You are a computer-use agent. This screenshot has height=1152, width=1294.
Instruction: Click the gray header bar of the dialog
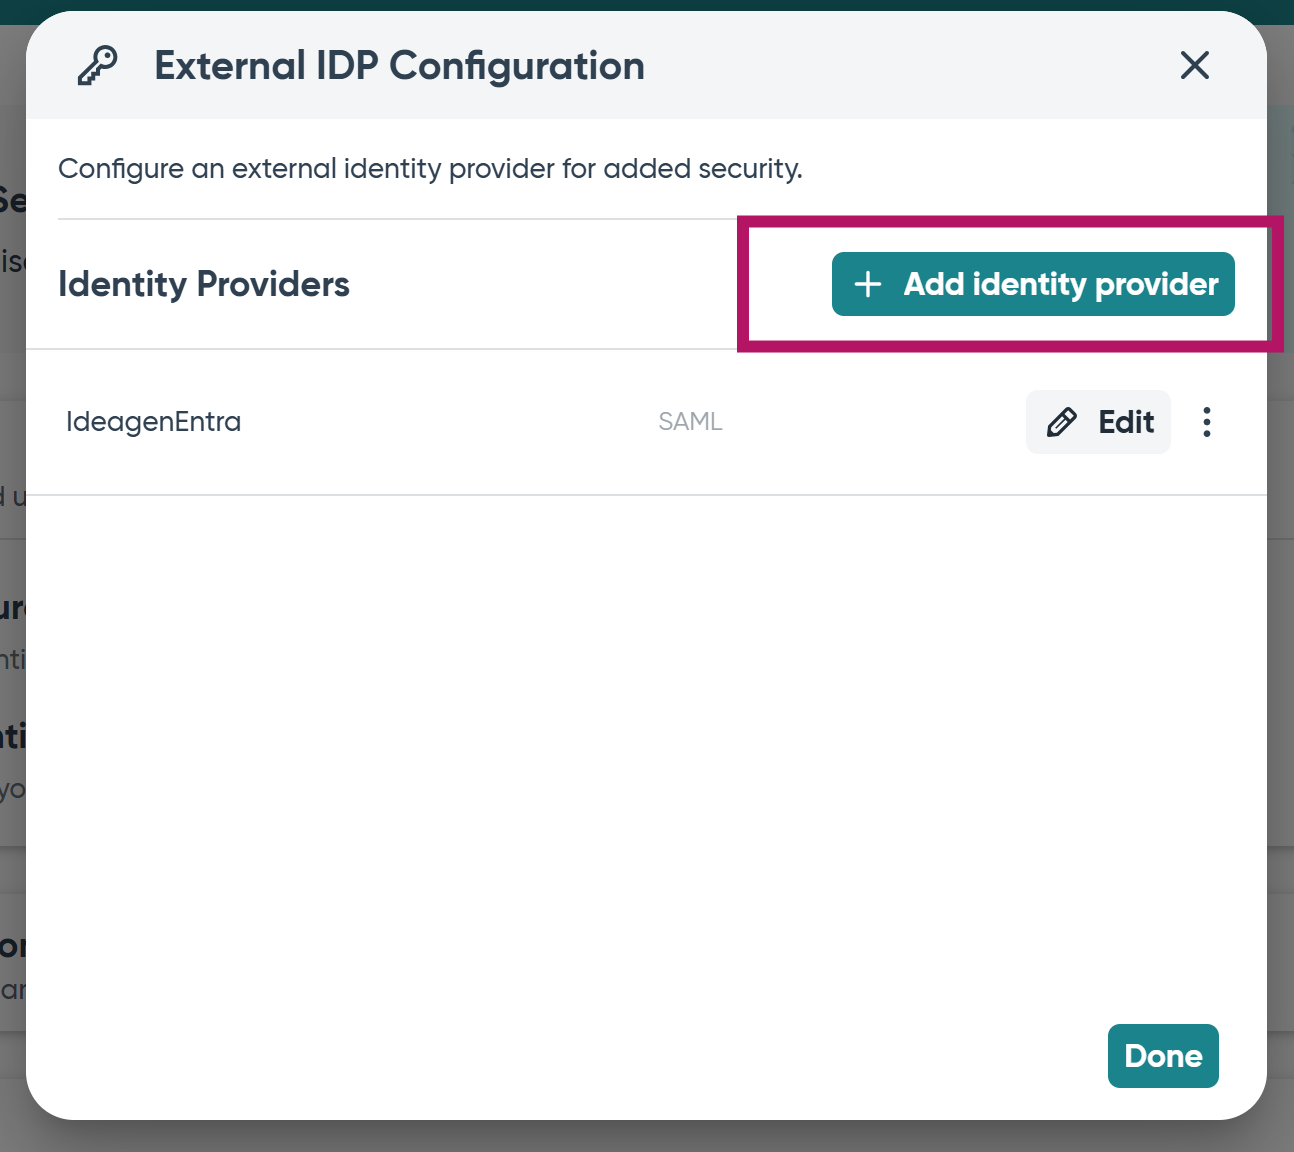900,66
